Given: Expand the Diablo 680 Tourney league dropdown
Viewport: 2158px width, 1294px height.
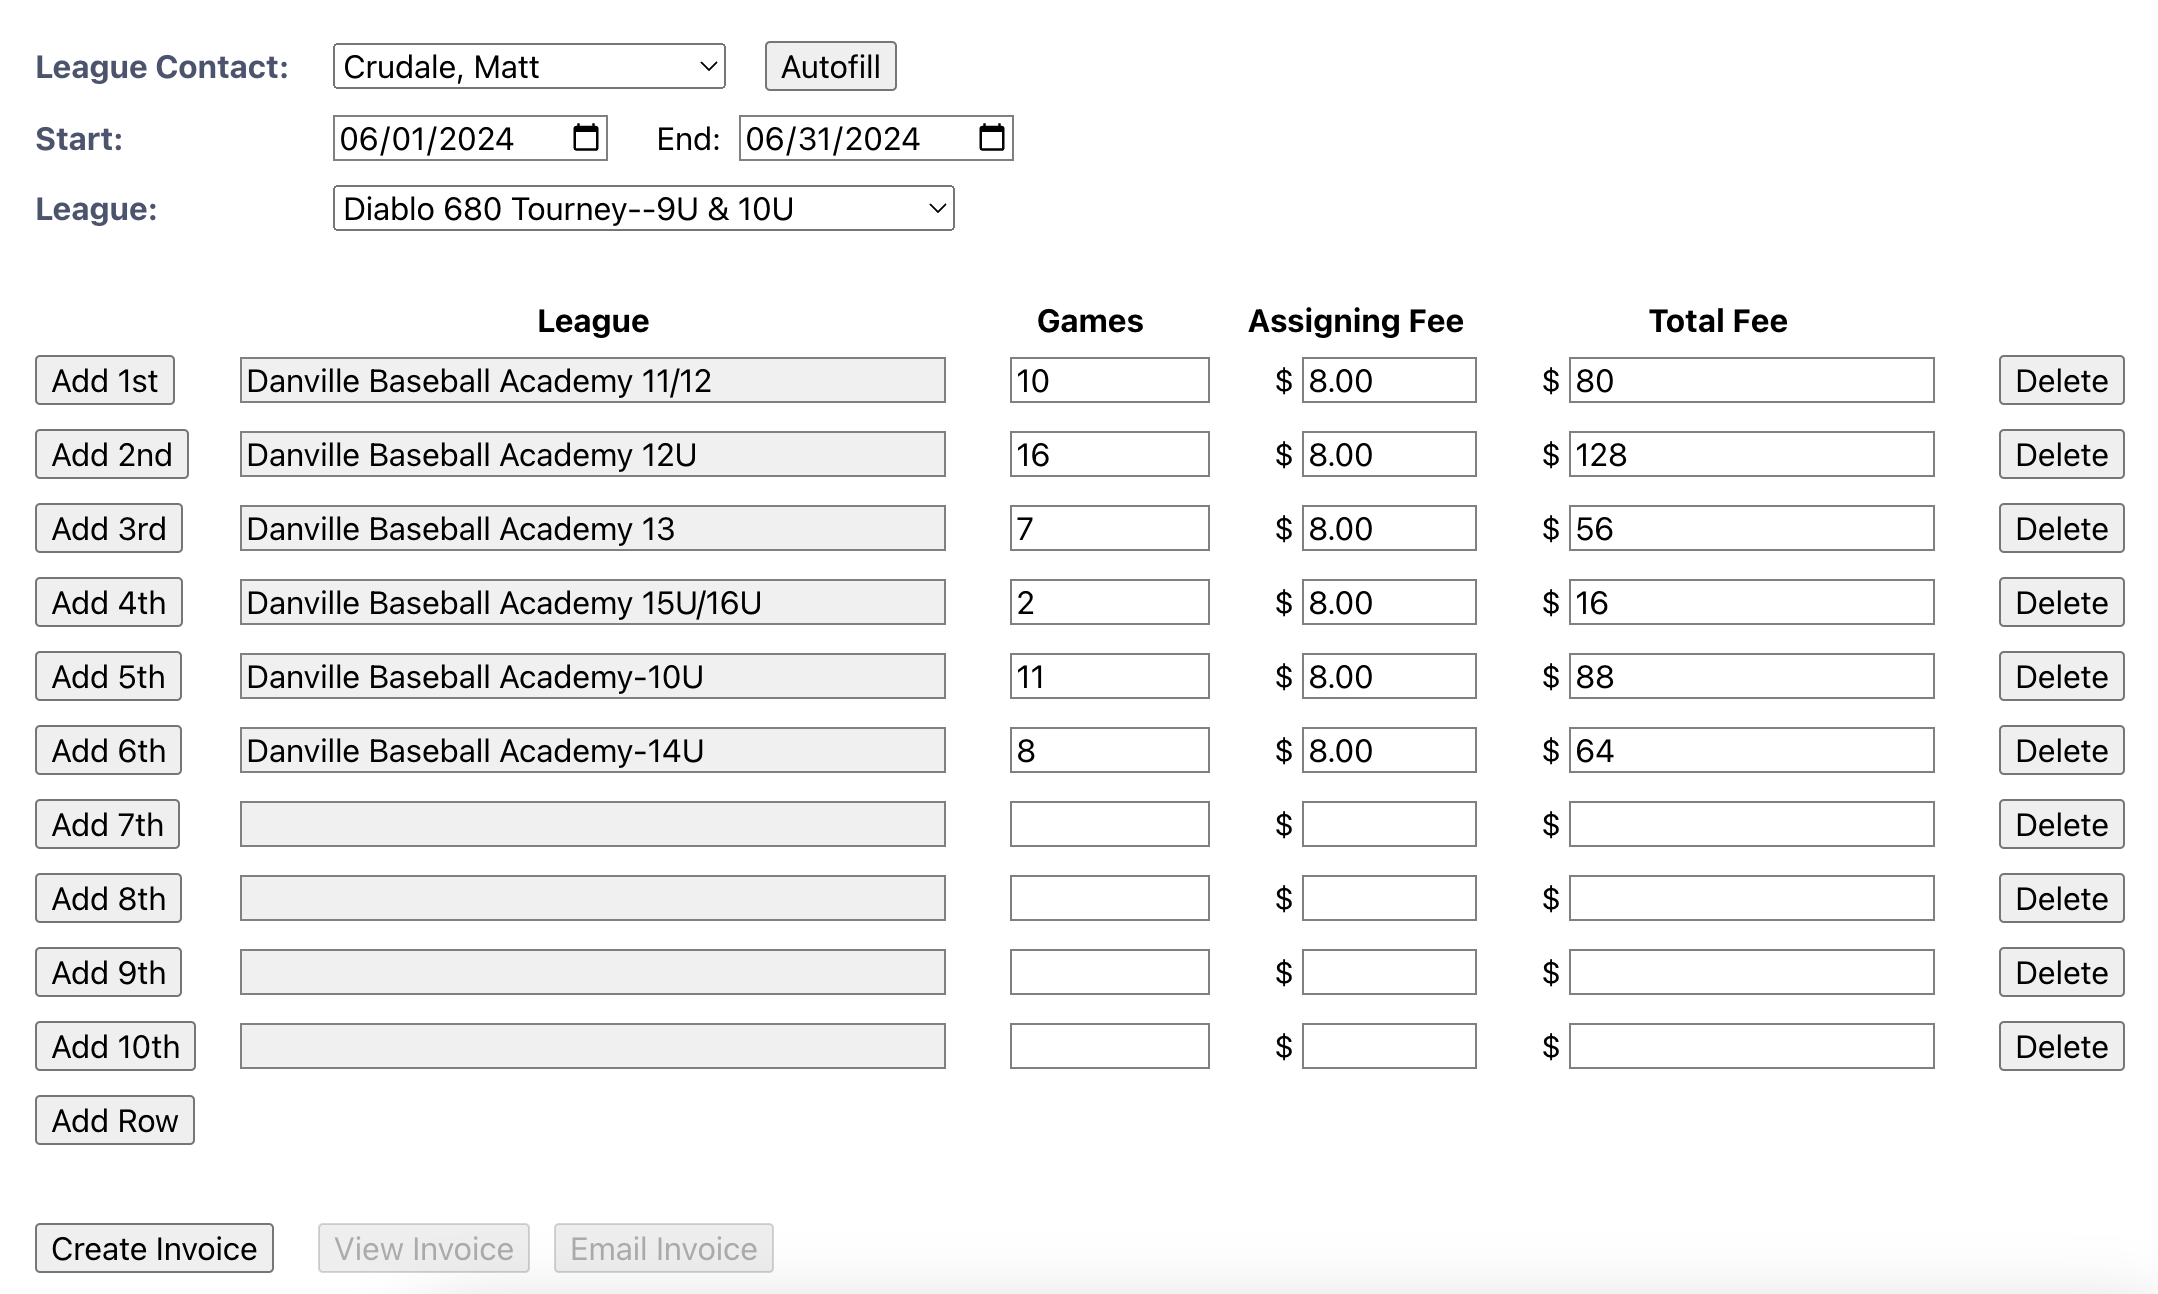Looking at the screenshot, I should point(643,208).
